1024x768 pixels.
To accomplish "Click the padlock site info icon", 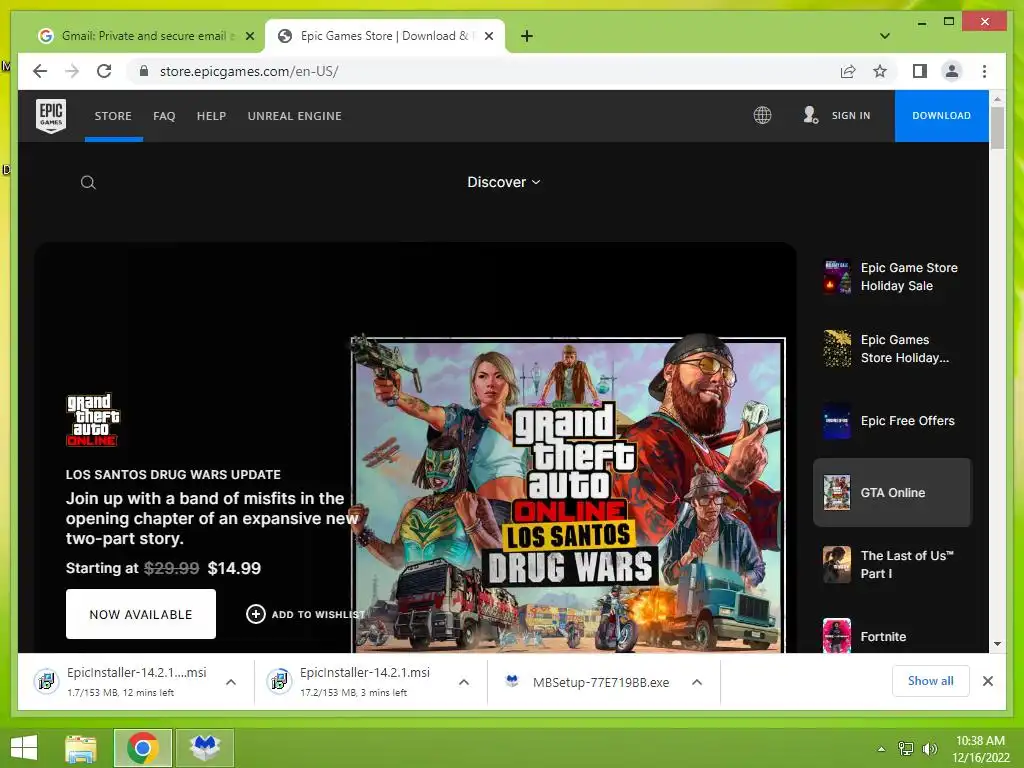I will pos(144,71).
